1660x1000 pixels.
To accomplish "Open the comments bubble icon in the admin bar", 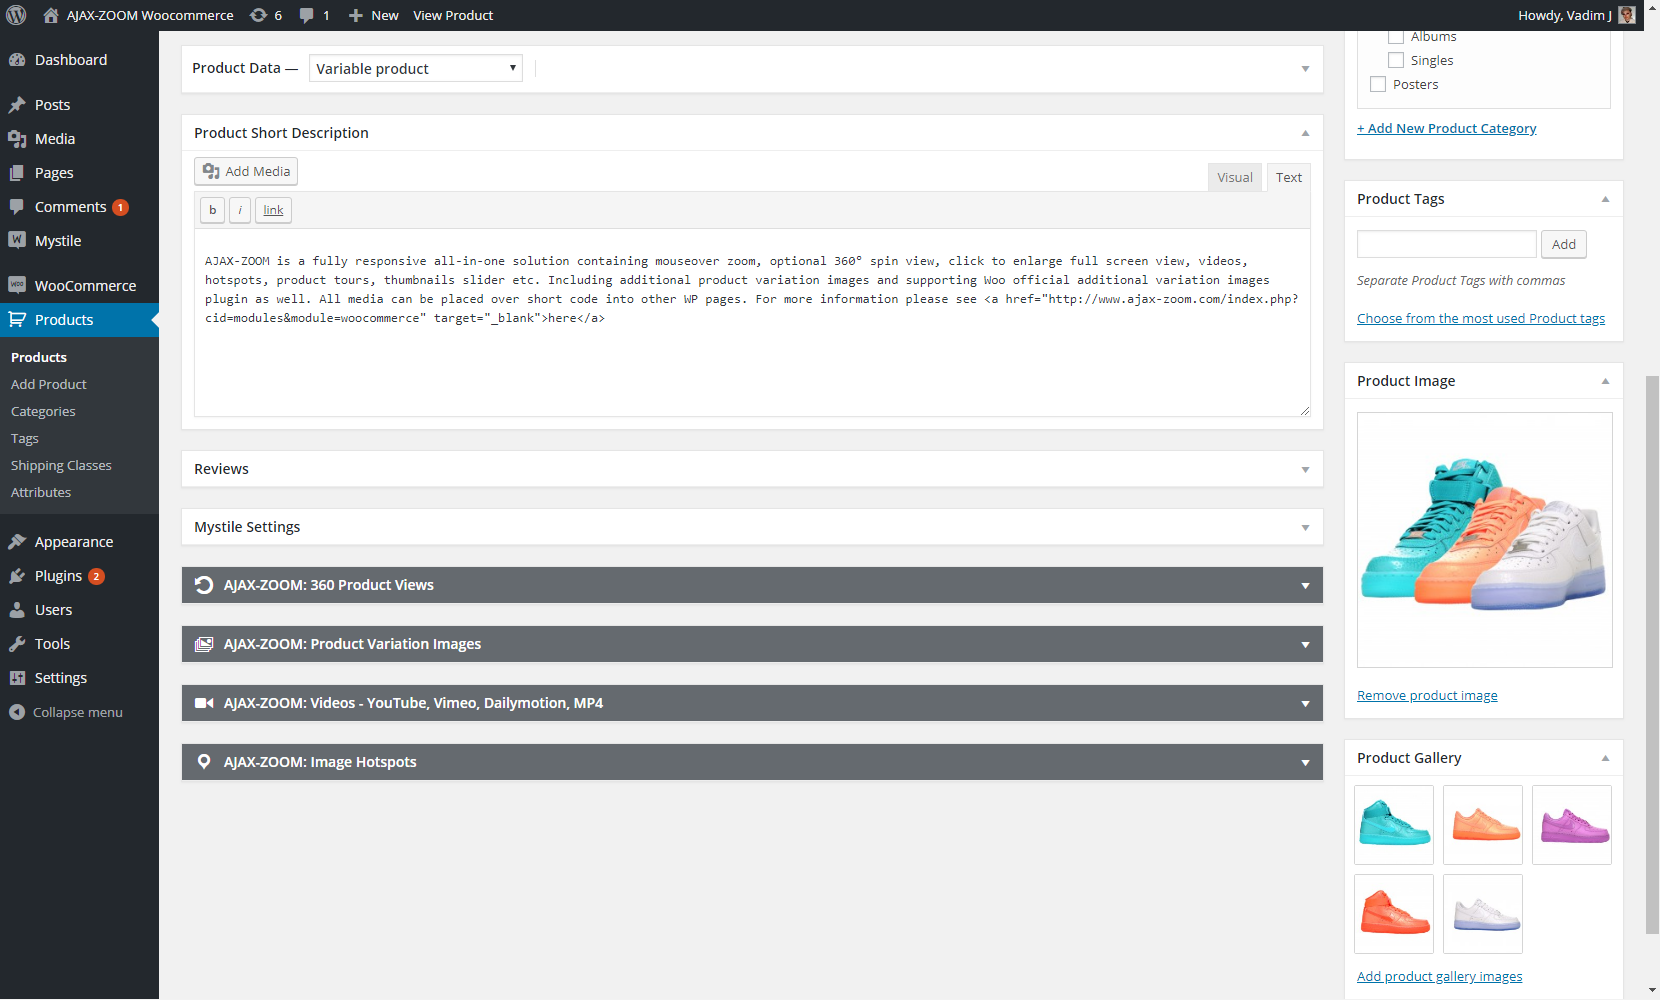I will (x=307, y=15).
